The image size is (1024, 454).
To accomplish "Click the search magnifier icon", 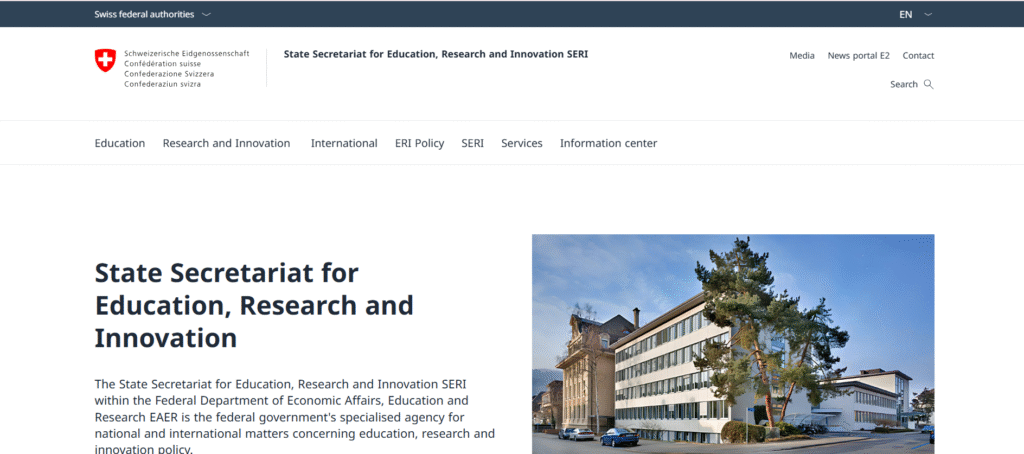I will click(929, 84).
